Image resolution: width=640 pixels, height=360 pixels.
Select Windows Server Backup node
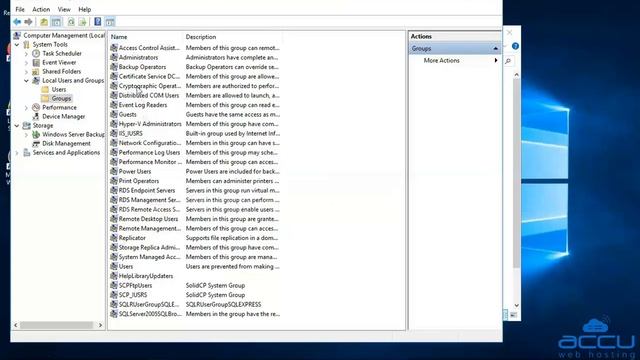[73, 134]
